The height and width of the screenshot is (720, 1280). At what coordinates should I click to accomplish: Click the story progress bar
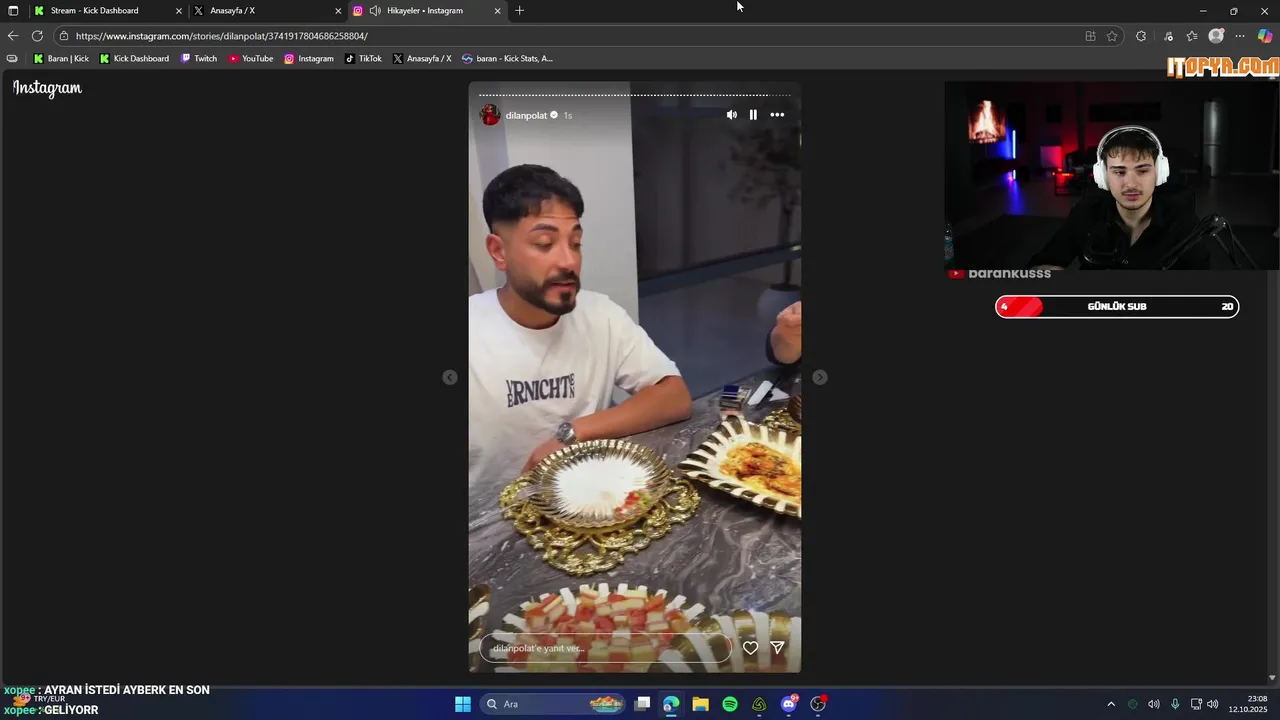click(635, 95)
